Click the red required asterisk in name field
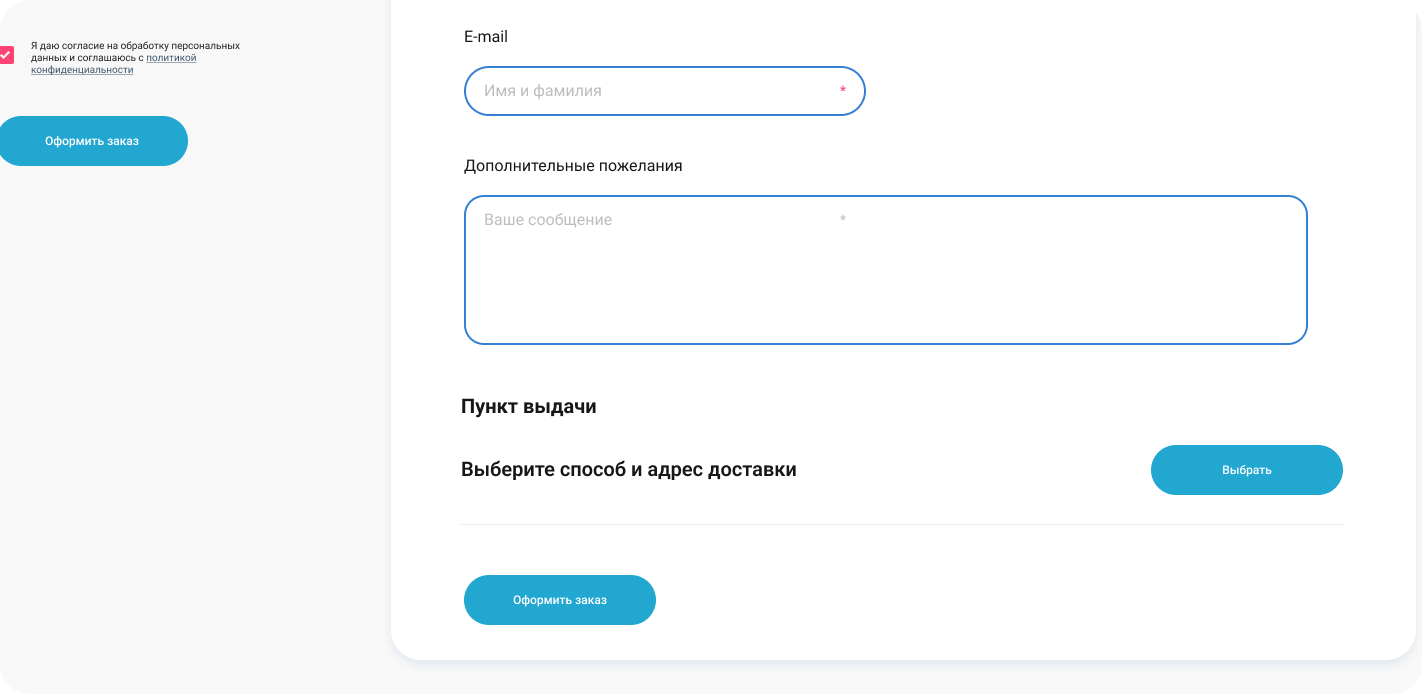Image resolution: width=1422 pixels, height=694 pixels. pos(843,91)
